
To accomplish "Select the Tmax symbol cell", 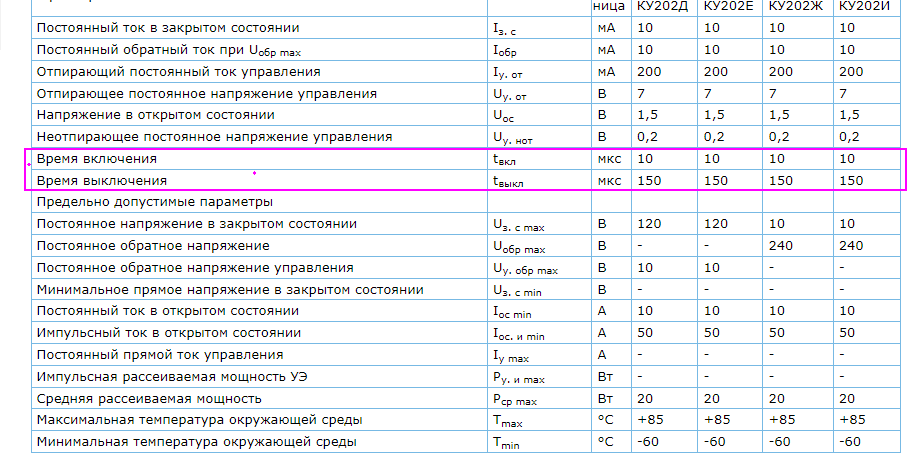I will [507, 421].
